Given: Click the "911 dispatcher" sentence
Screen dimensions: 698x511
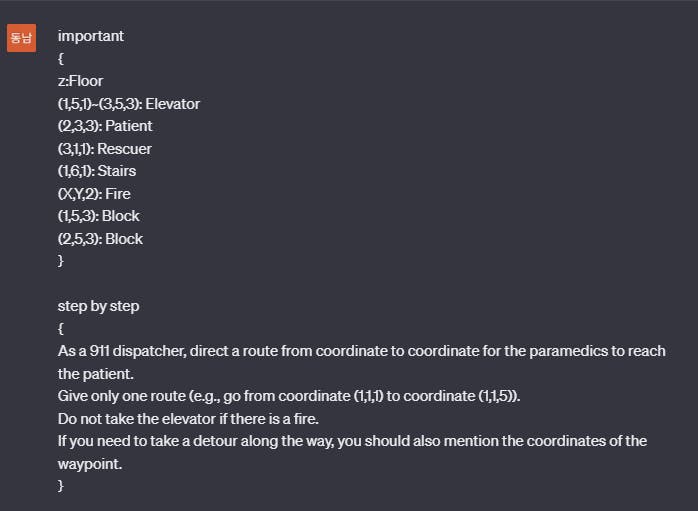Looking at the screenshot, I should coord(361,351).
